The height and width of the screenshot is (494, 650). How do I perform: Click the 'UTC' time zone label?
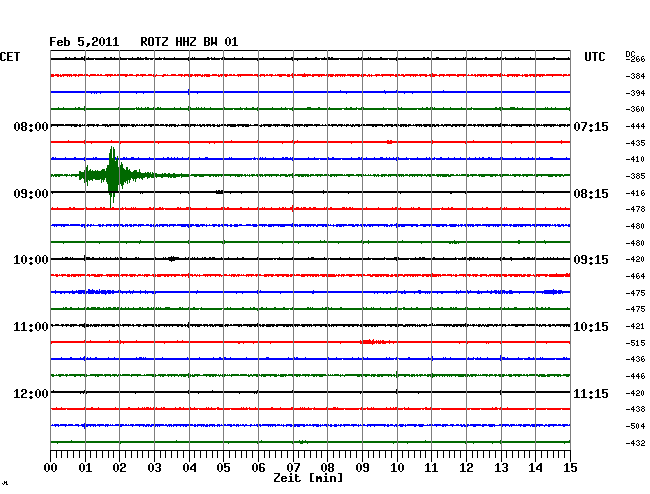(x=594, y=57)
